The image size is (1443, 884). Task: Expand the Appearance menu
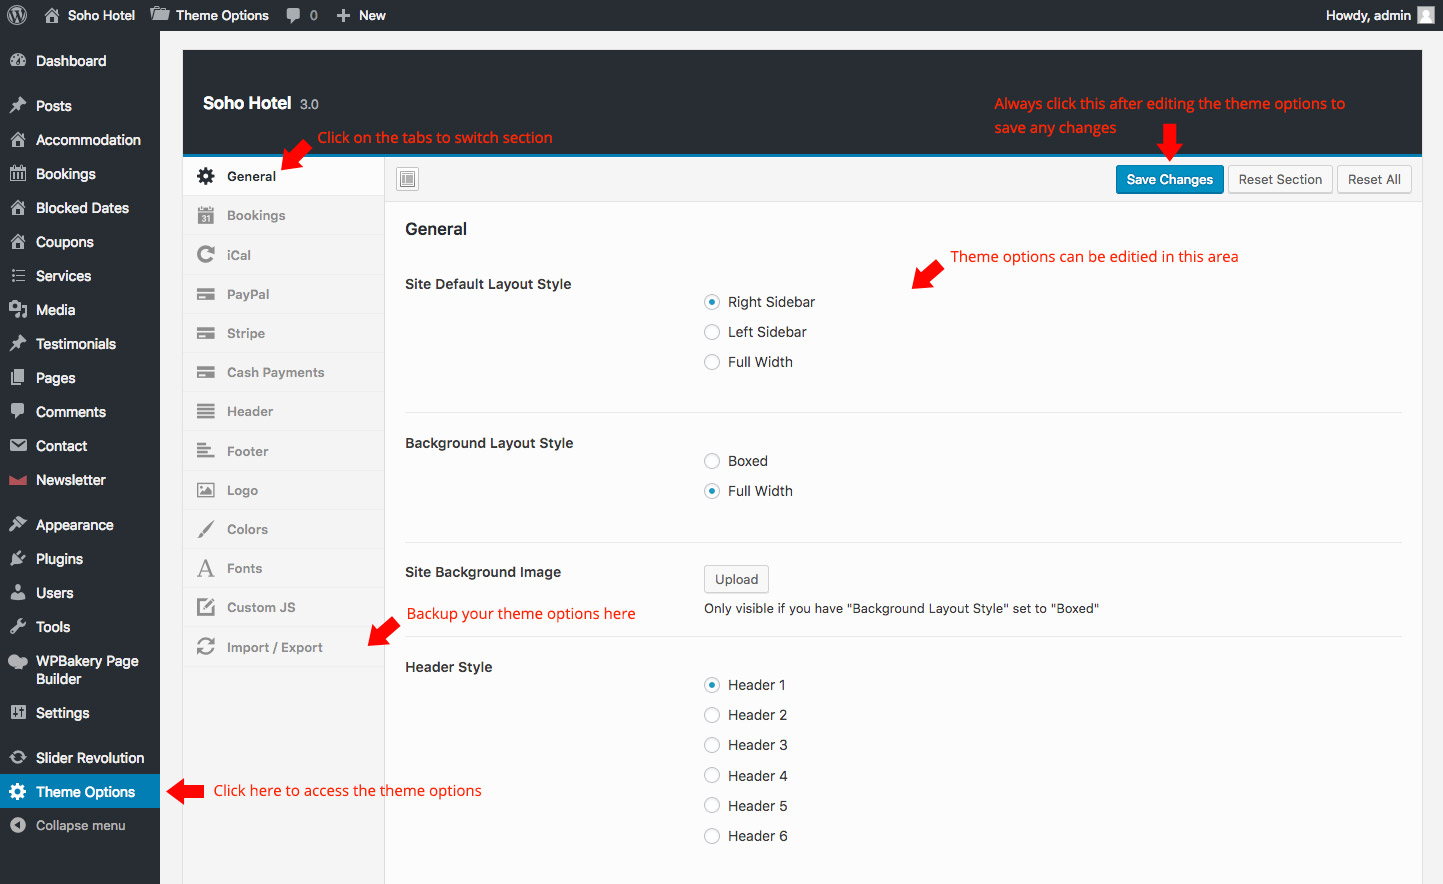(x=74, y=525)
